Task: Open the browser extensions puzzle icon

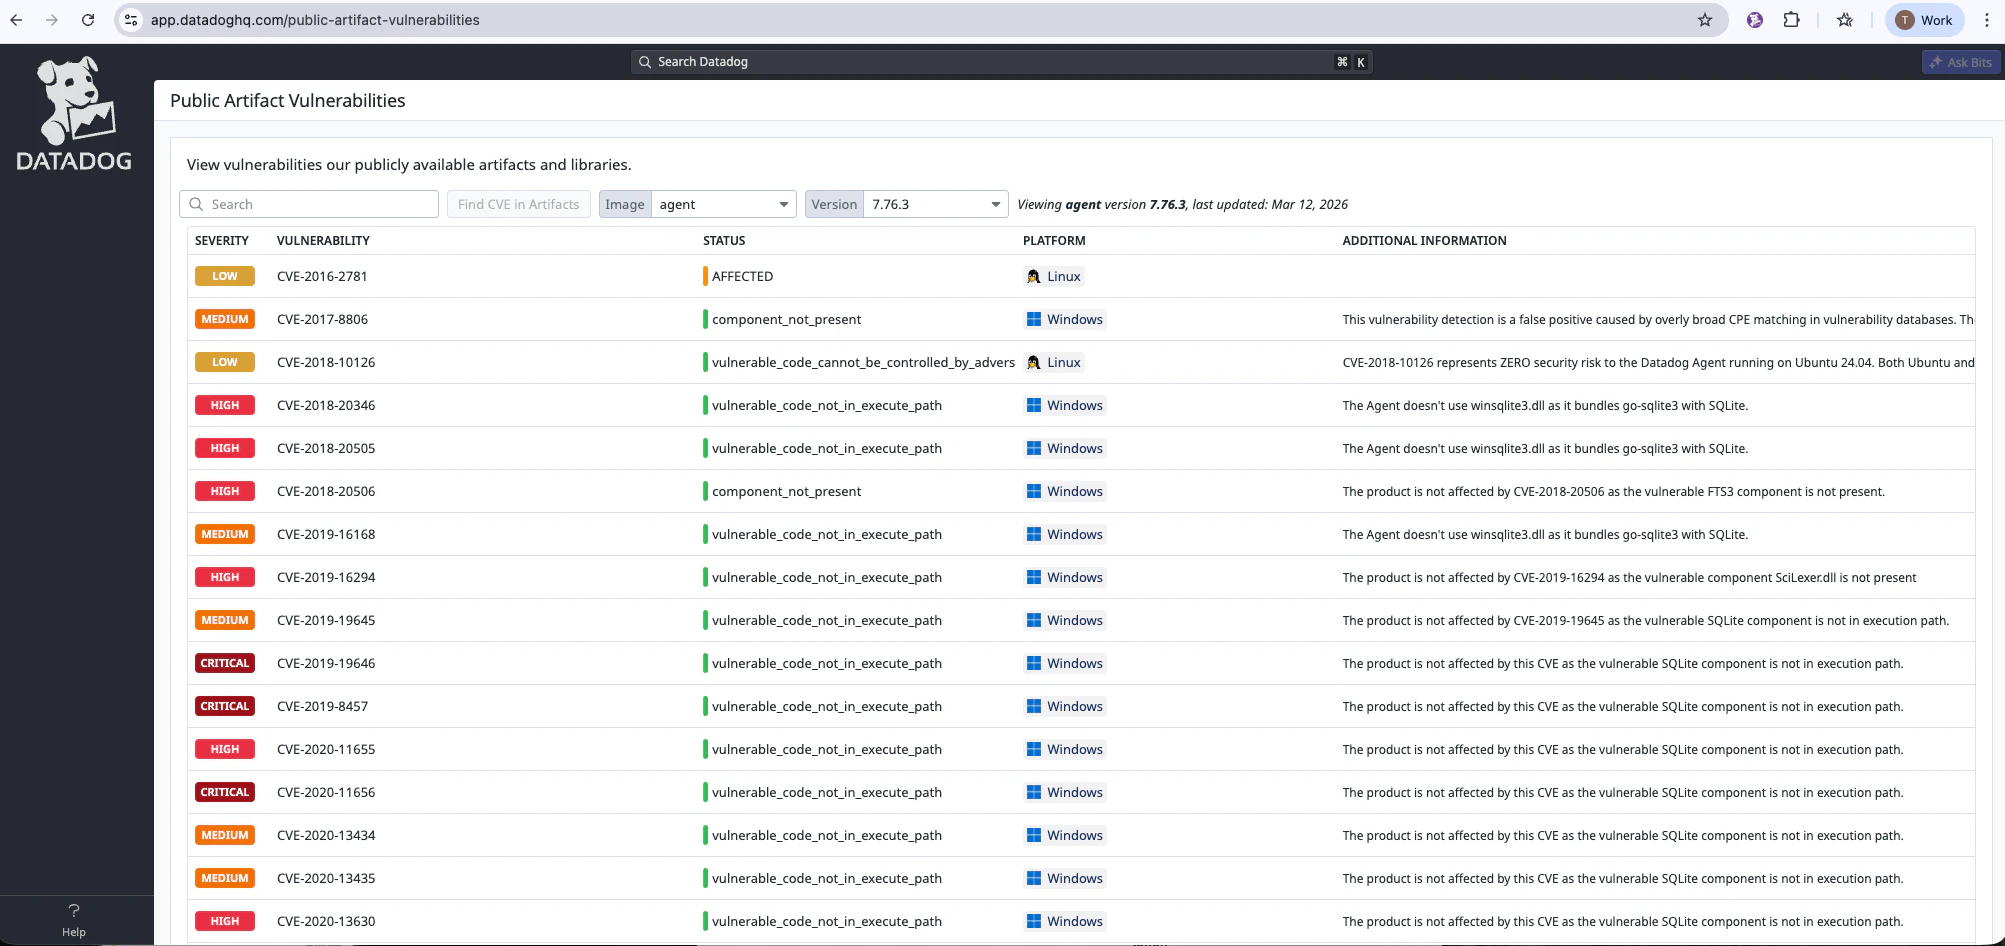Action: tap(1791, 20)
